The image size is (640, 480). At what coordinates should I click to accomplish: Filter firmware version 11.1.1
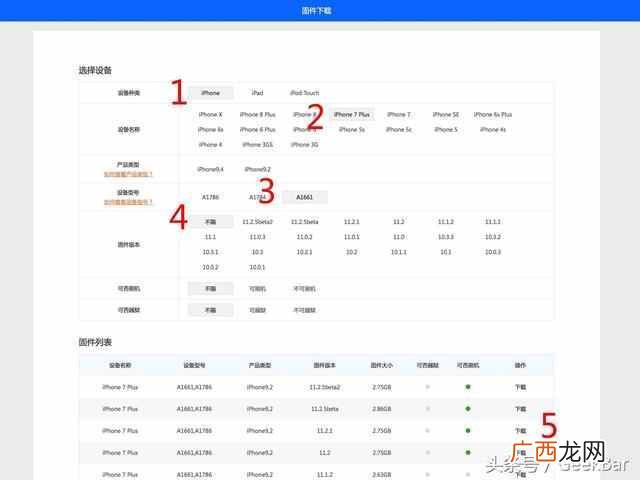point(493,222)
